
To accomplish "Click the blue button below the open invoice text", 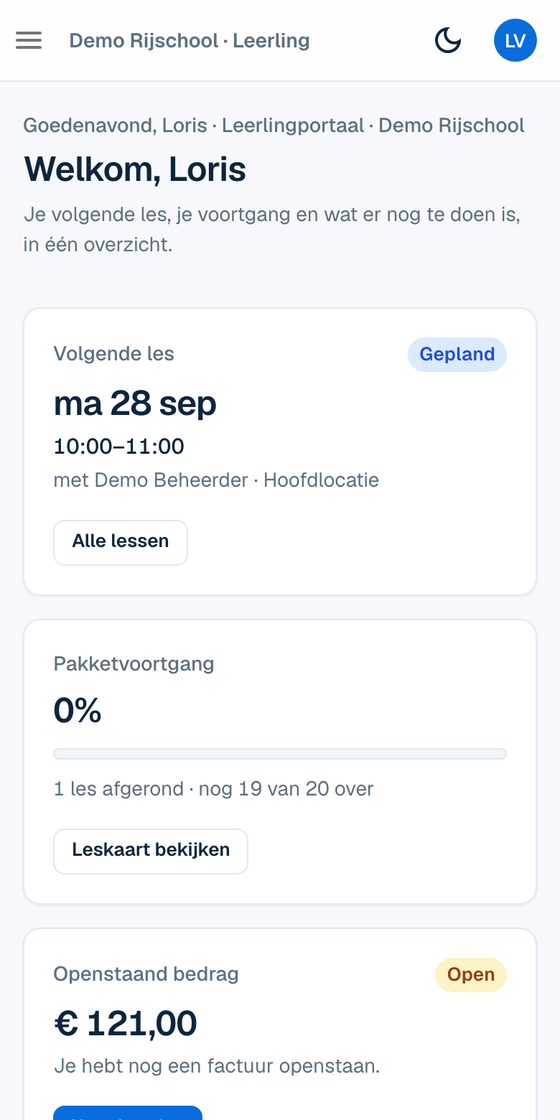I will click(x=128, y=1113).
